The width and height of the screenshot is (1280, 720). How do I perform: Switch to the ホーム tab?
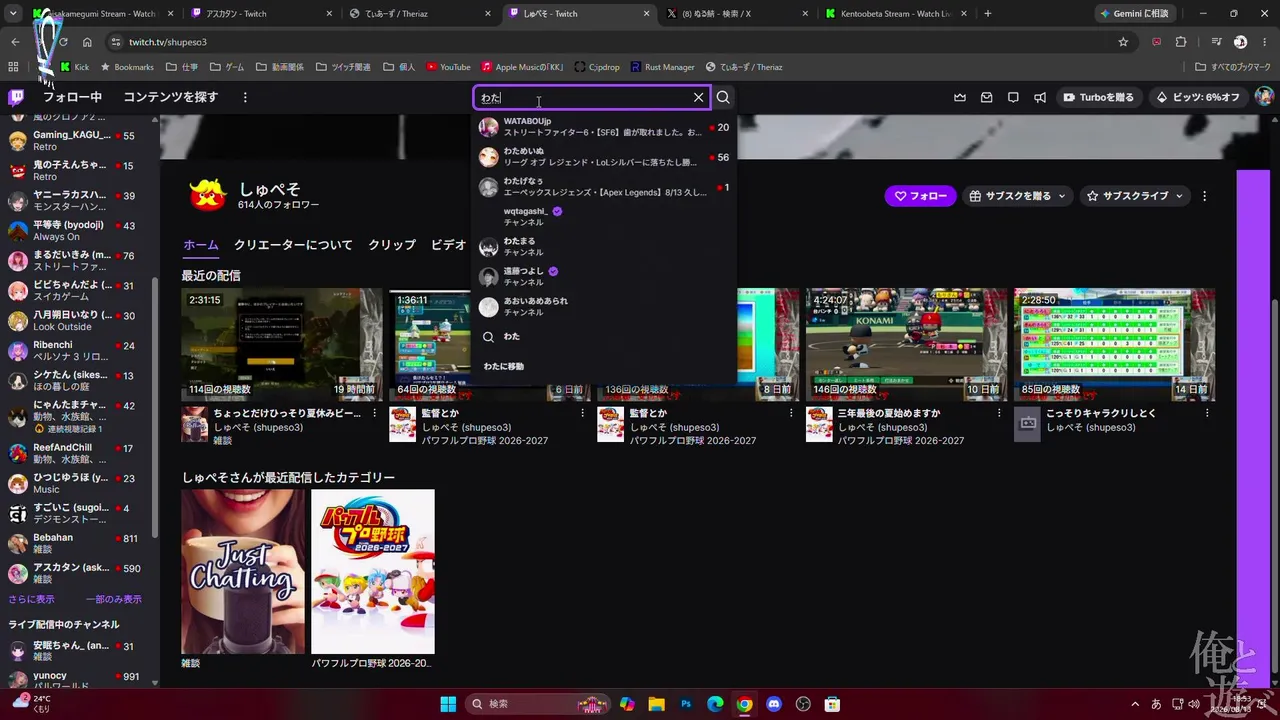pos(201,245)
